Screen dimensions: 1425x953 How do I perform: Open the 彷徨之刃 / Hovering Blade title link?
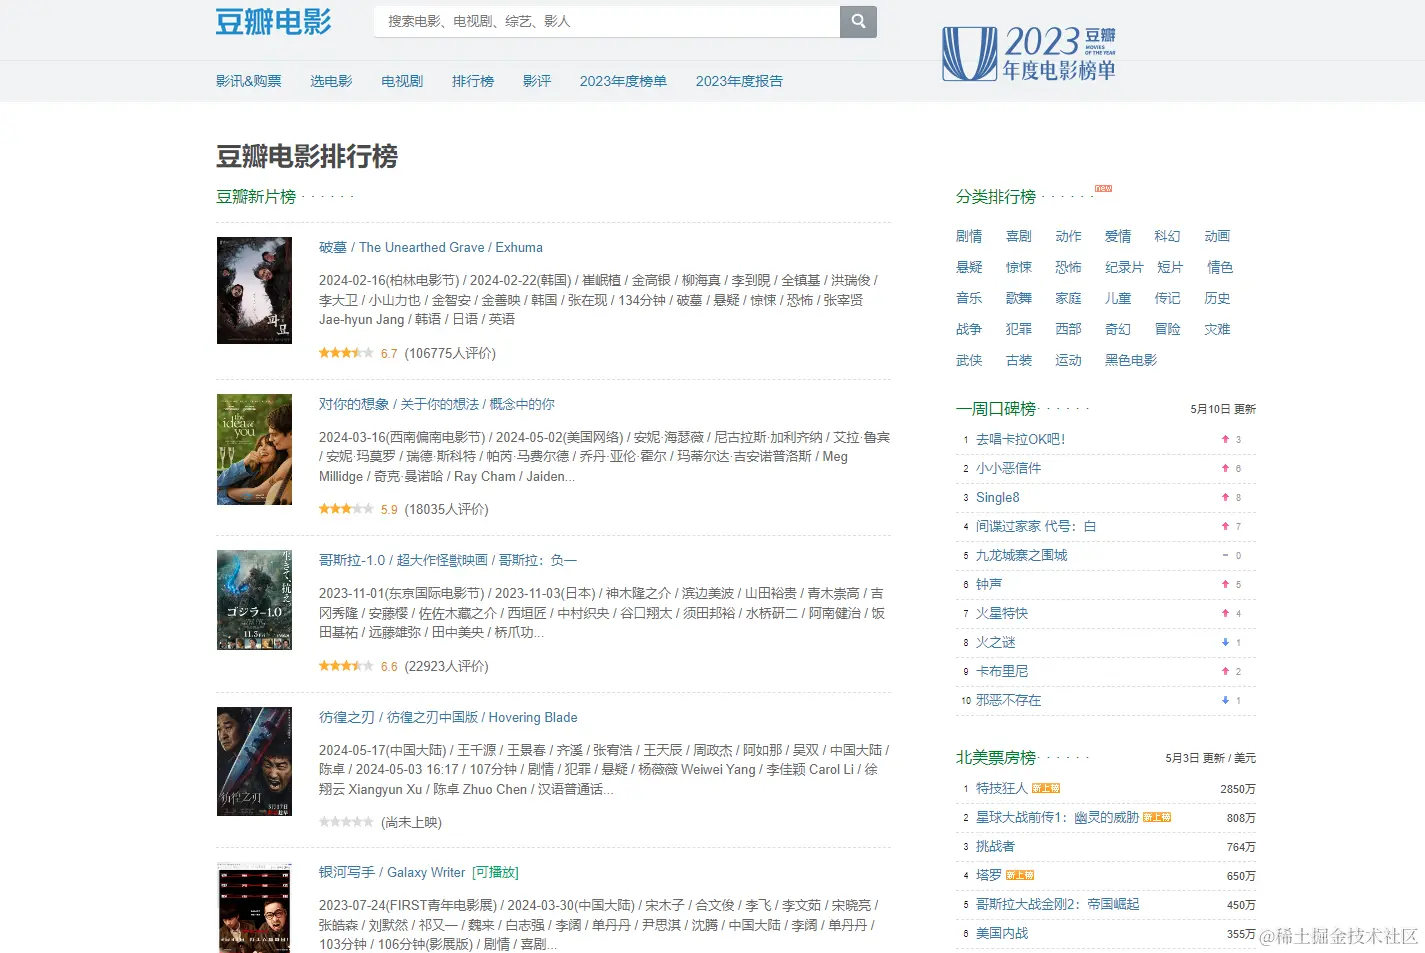pyautogui.click(x=448, y=717)
